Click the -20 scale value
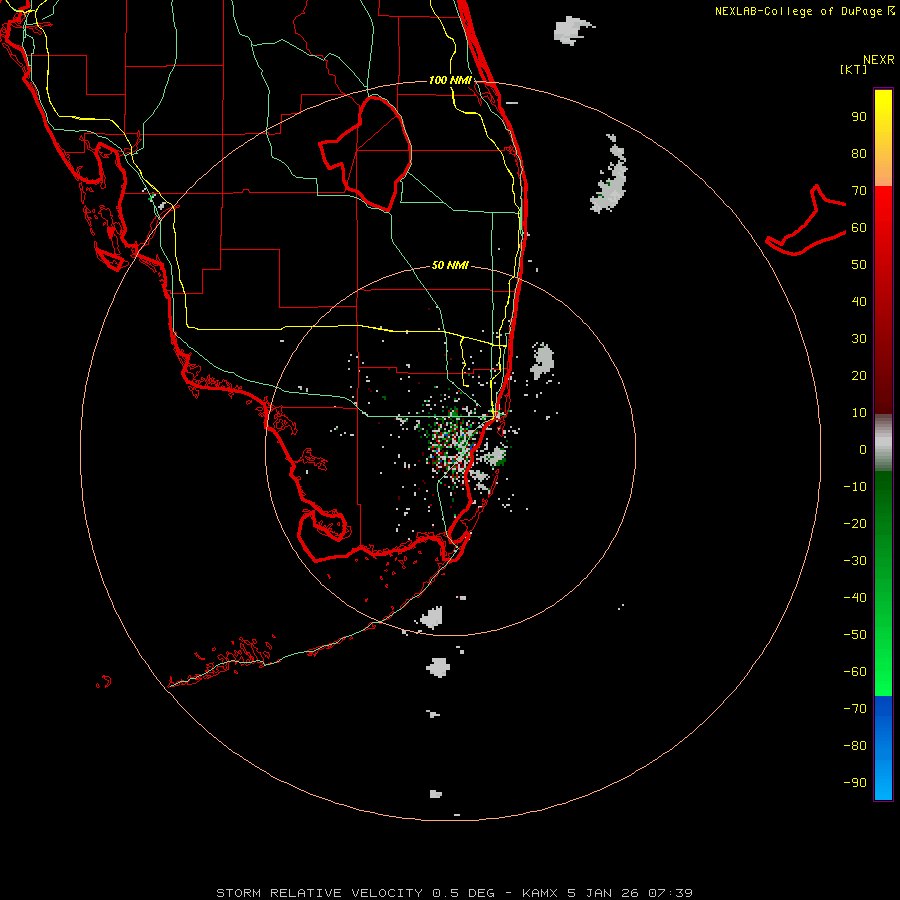This screenshot has width=900, height=900. click(855, 524)
